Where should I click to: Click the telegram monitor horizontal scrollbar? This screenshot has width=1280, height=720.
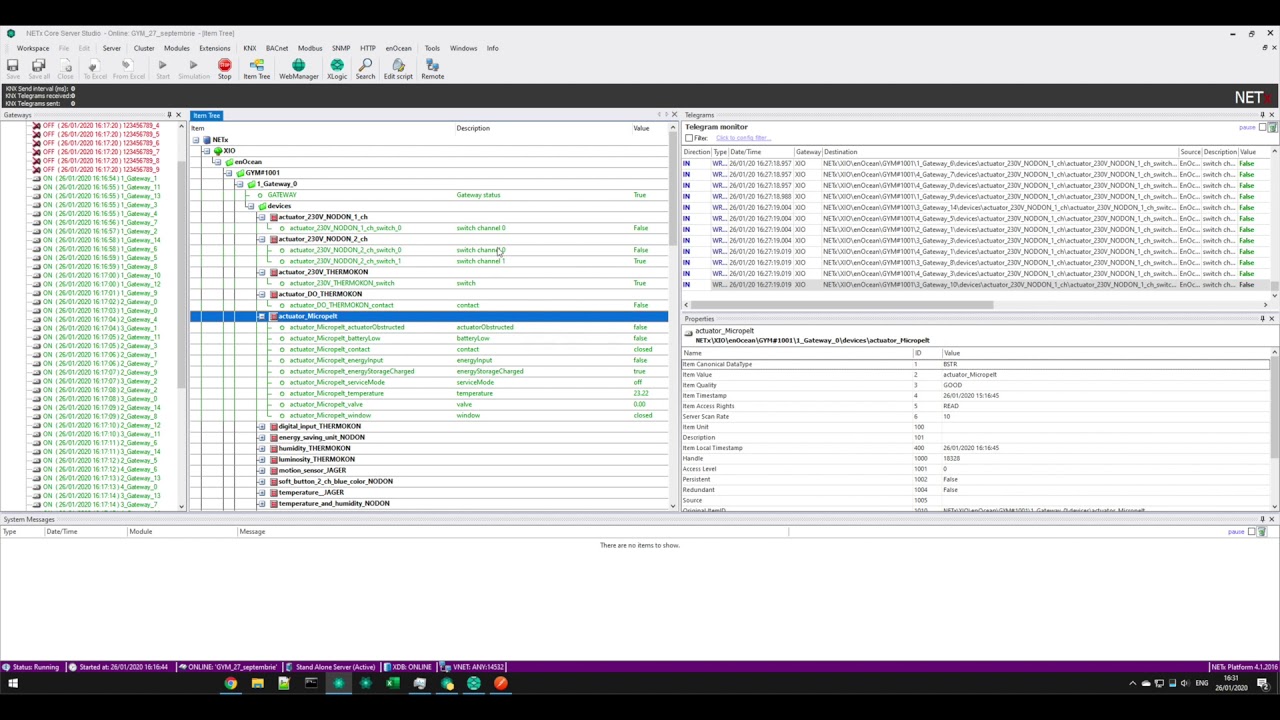[x=840, y=305]
